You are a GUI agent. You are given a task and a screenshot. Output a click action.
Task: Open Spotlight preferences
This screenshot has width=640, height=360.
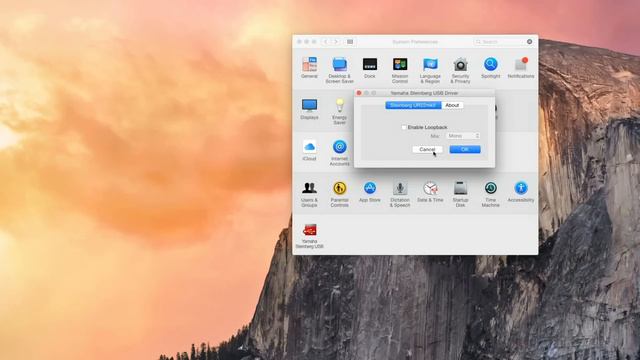coord(491,68)
